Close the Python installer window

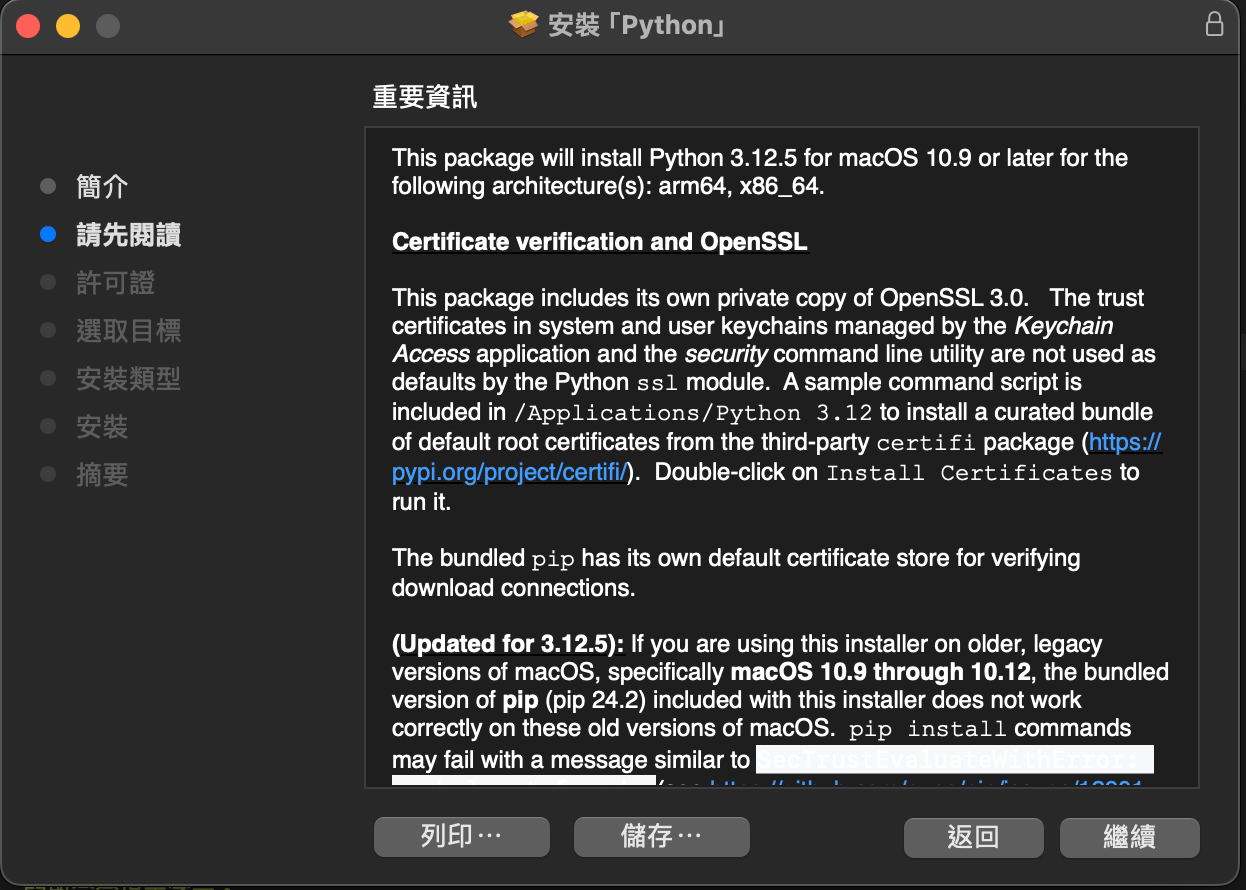[28, 25]
